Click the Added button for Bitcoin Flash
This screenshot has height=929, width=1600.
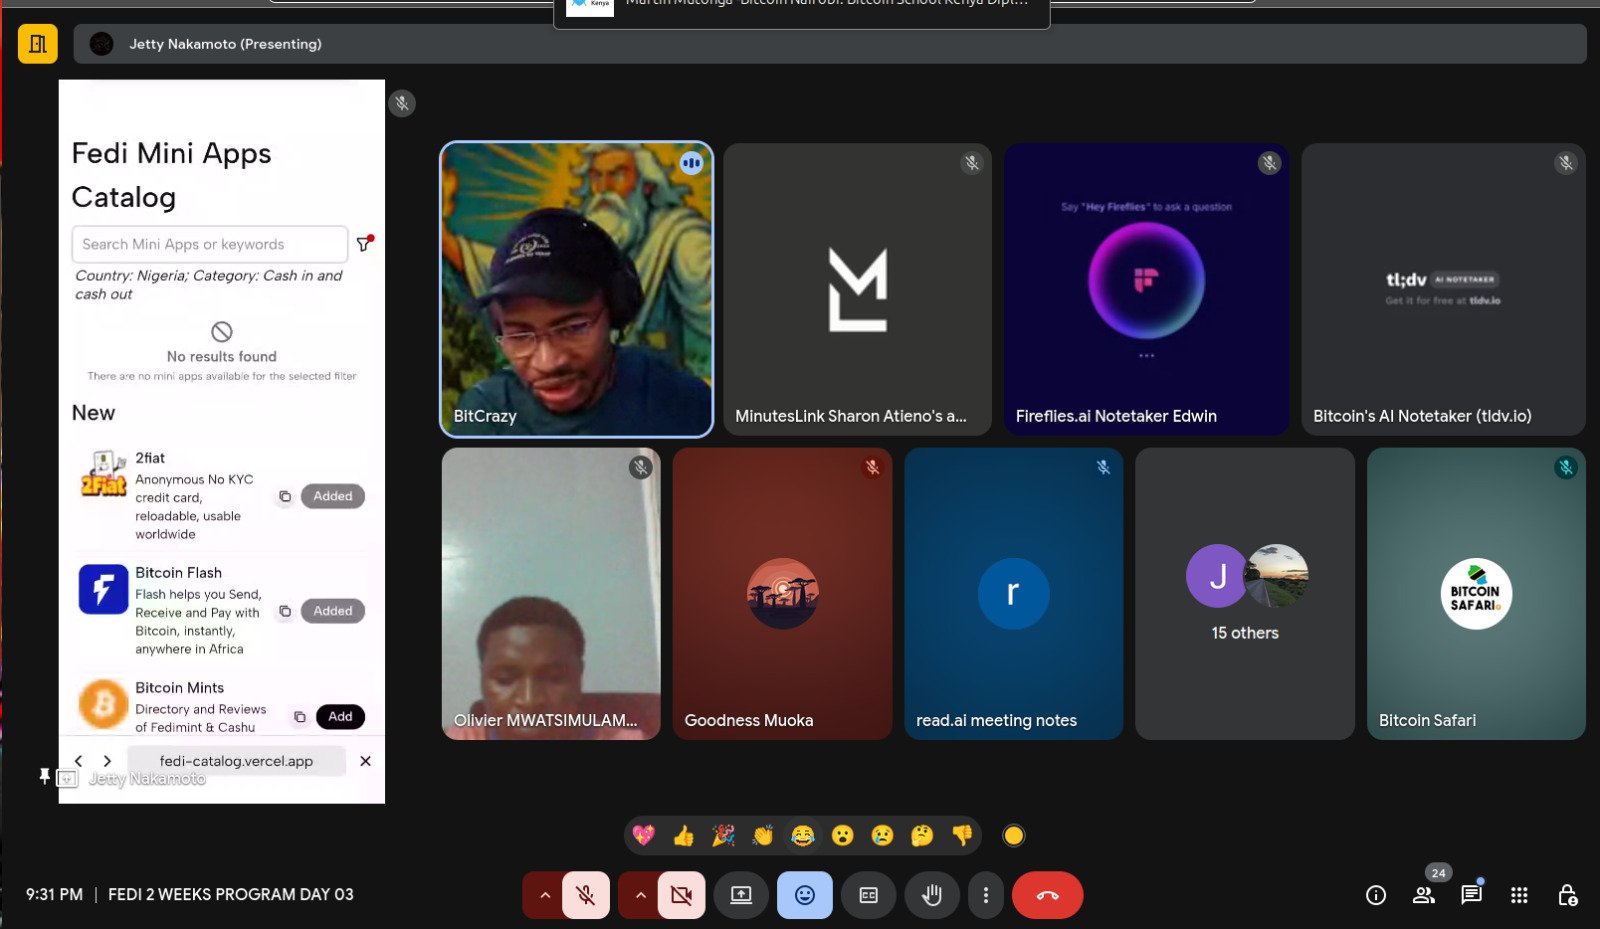pyautogui.click(x=333, y=611)
